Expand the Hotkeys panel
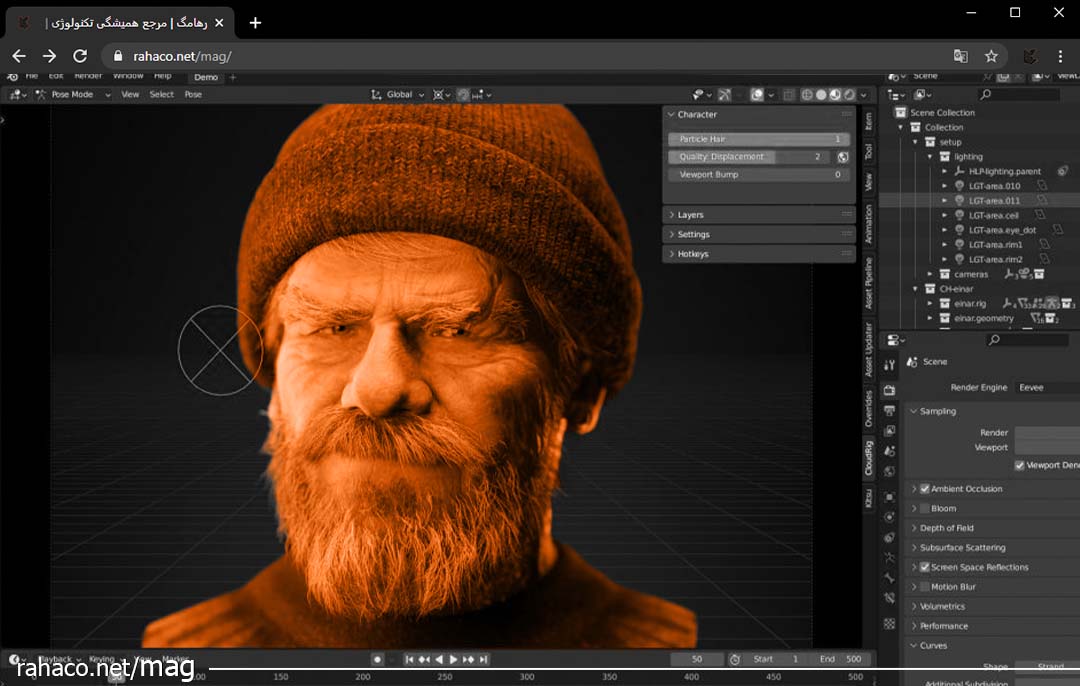 coord(693,254)
